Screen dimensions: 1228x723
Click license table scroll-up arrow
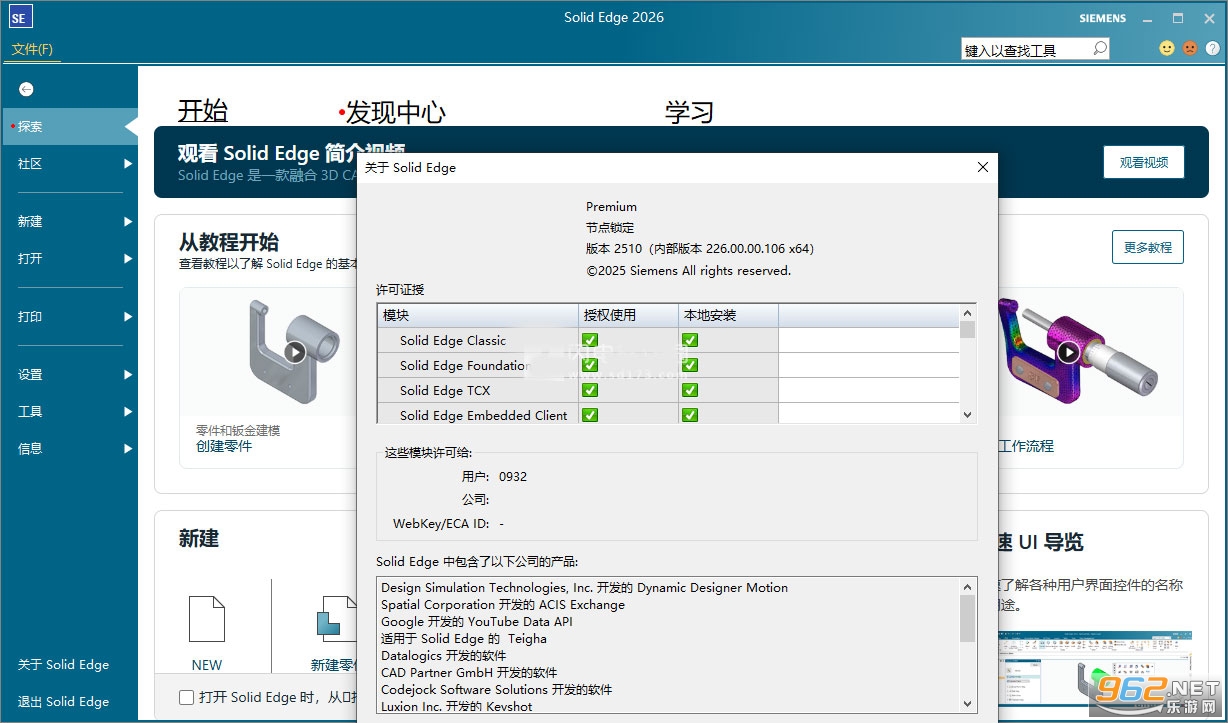[x=967, y=313]
